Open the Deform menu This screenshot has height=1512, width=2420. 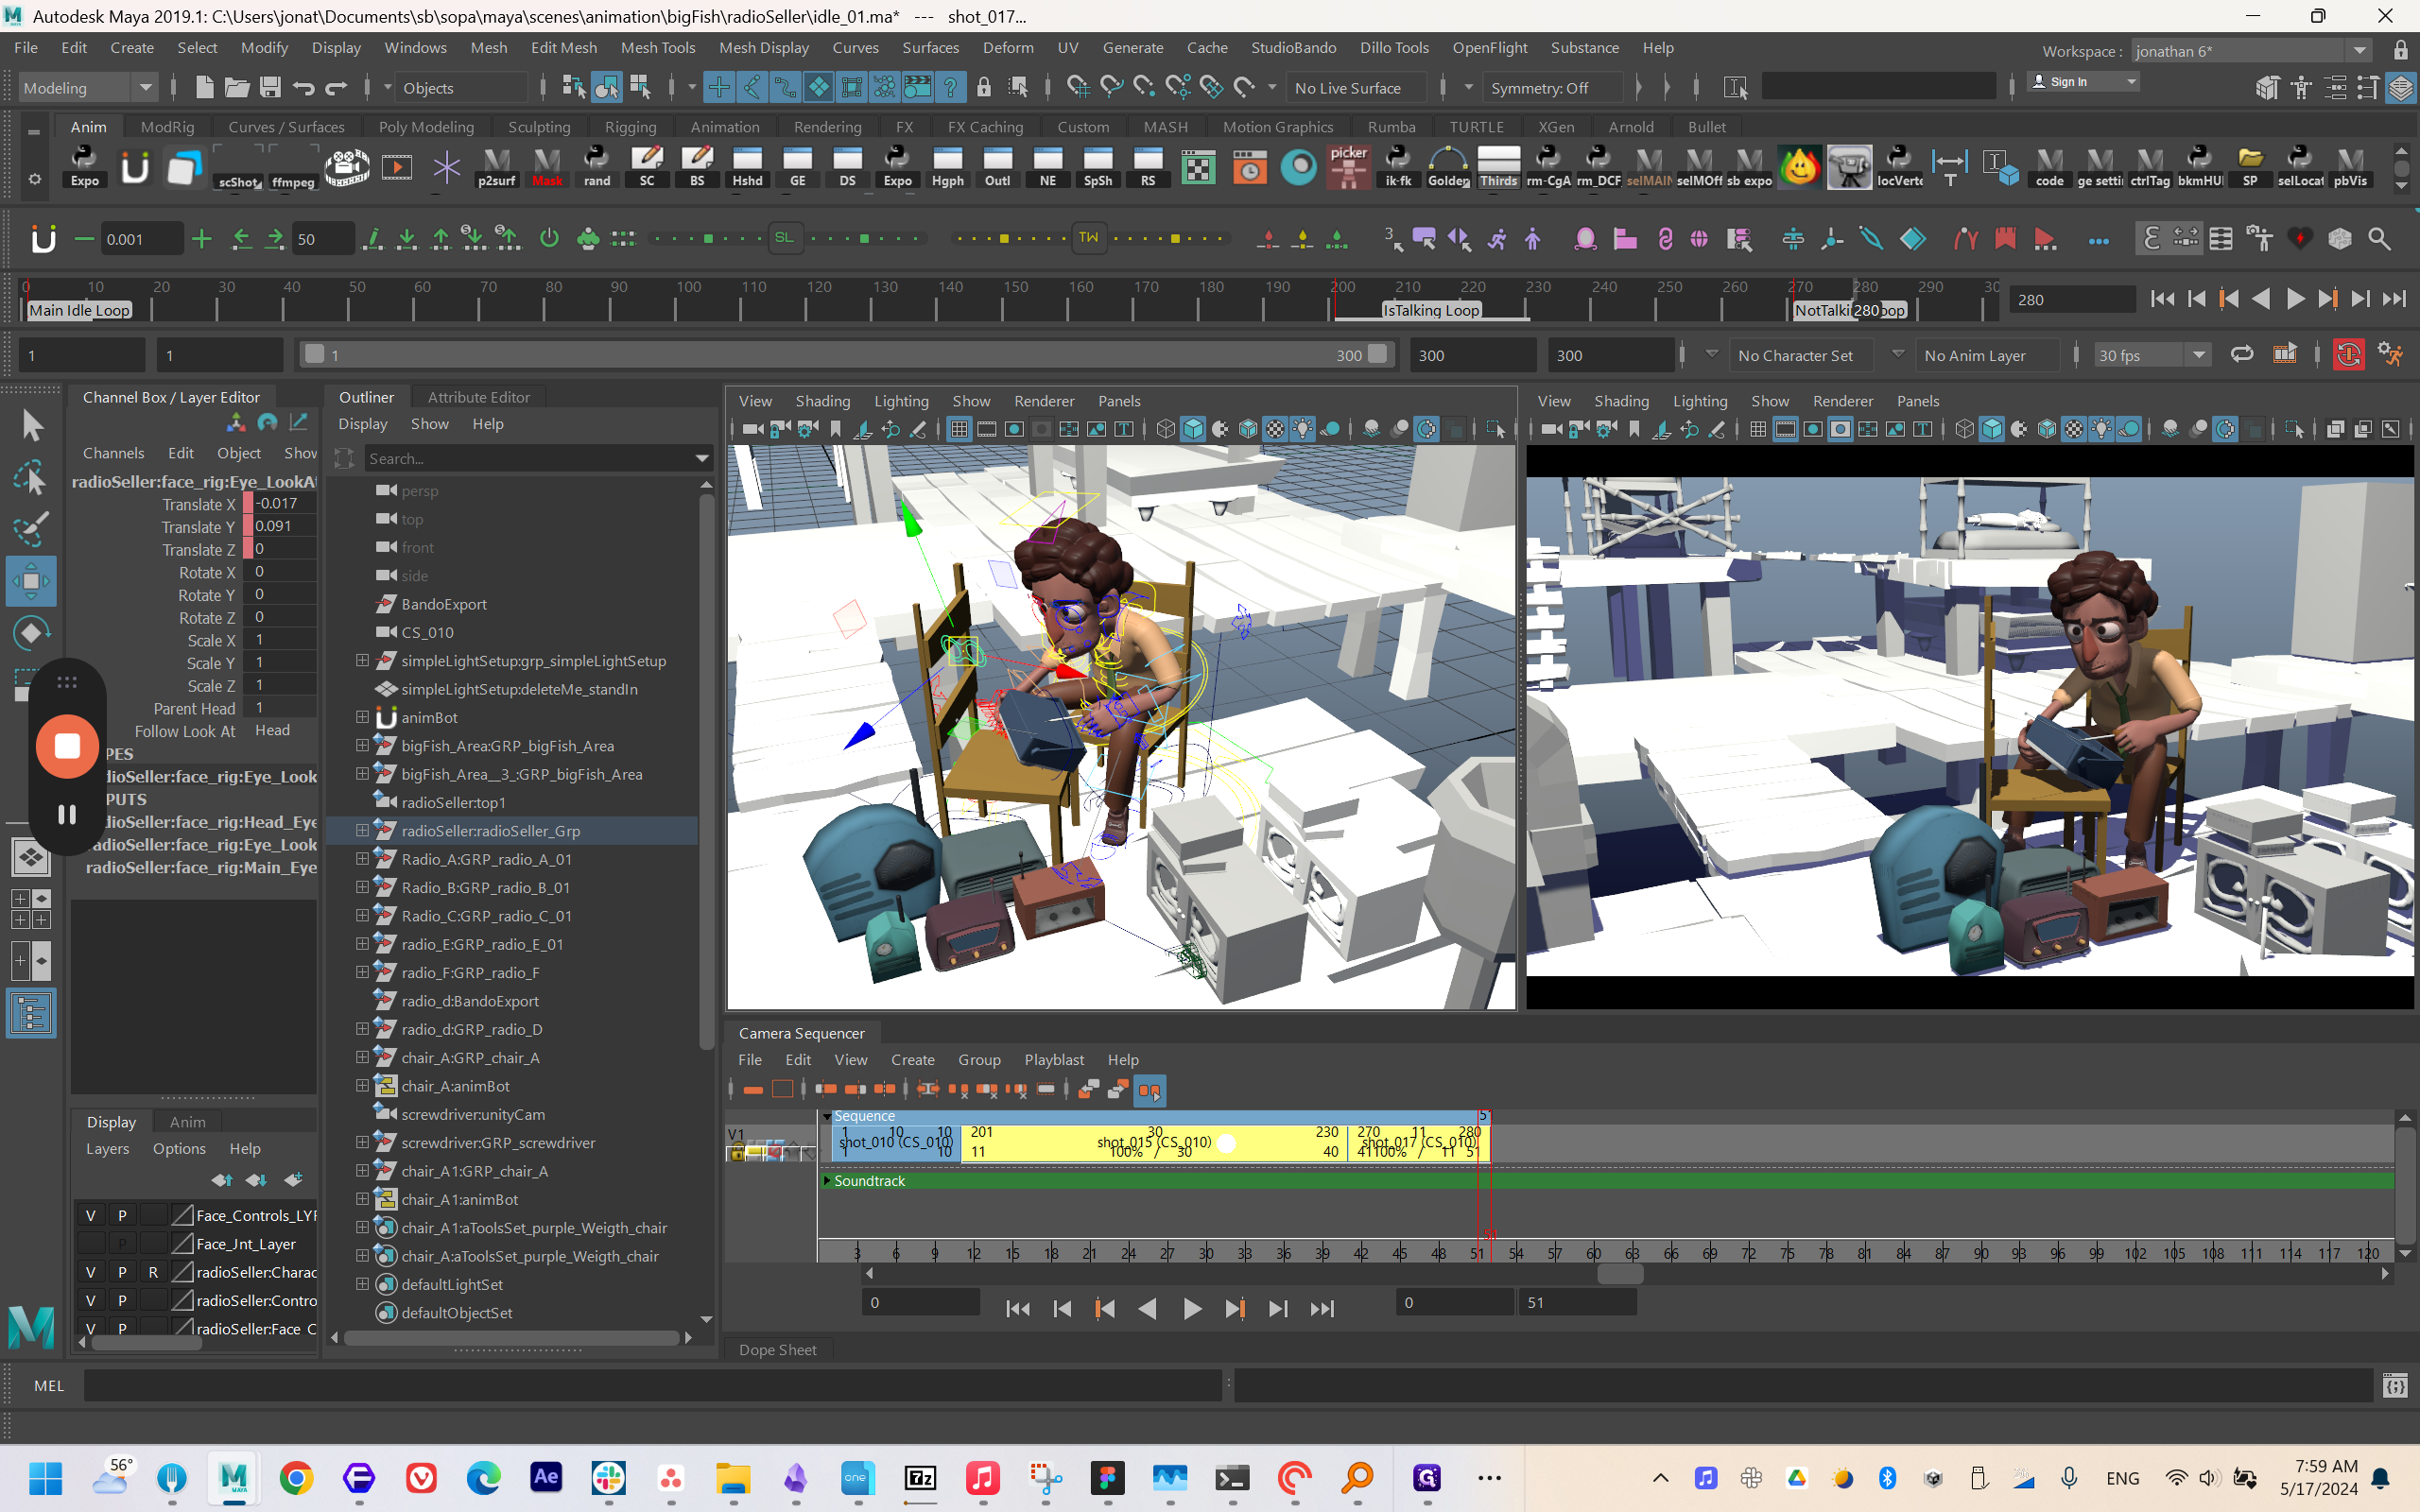pyautogui.click(x=1008, y=48)
